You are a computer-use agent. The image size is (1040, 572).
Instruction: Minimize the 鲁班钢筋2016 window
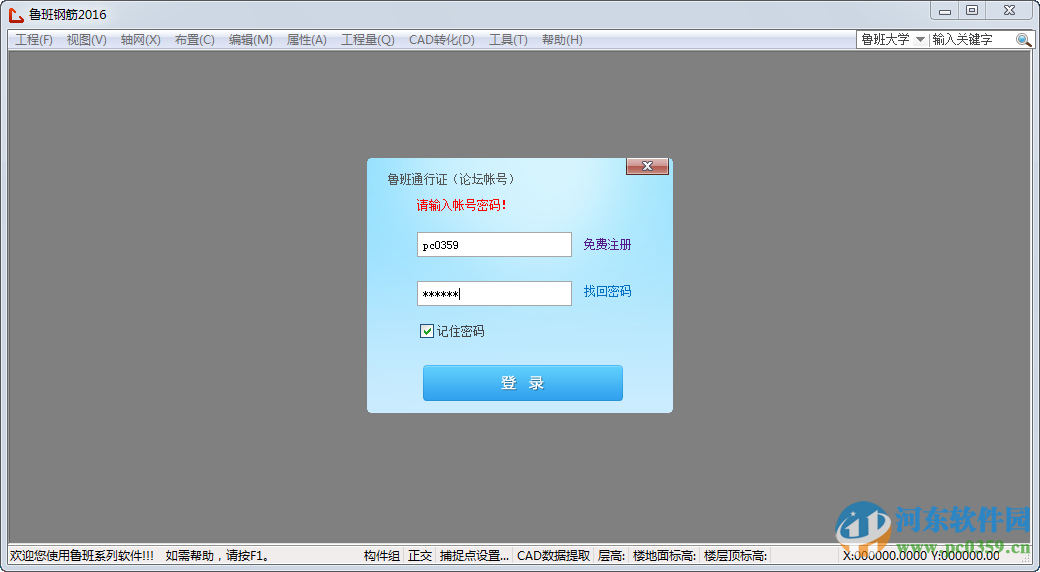coord(945,11)
